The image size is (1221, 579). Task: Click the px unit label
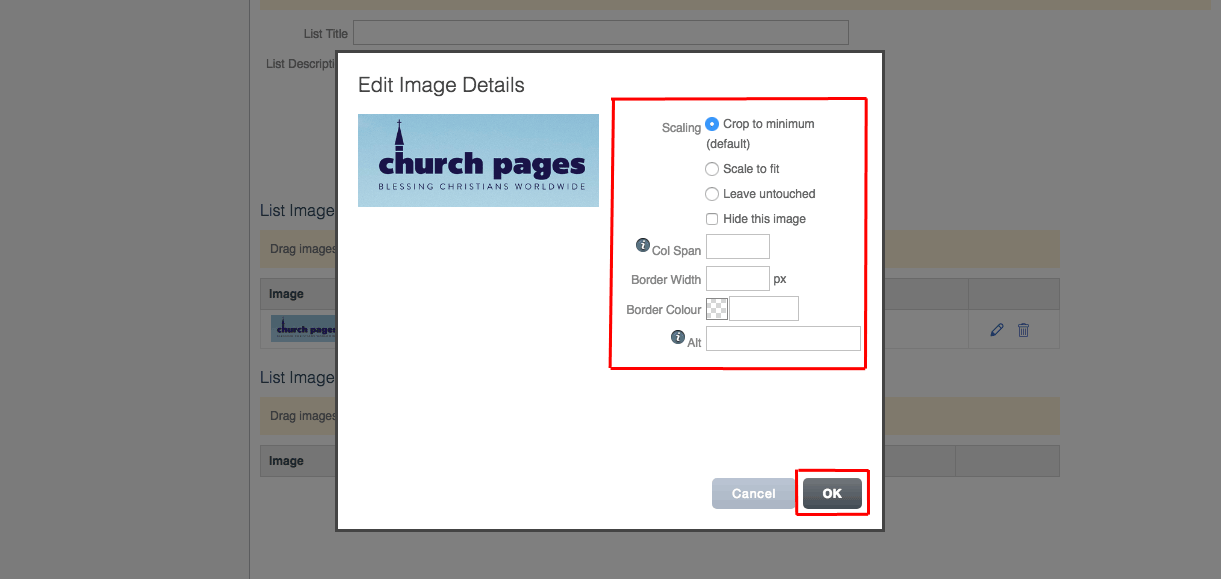tap(780, 279)
